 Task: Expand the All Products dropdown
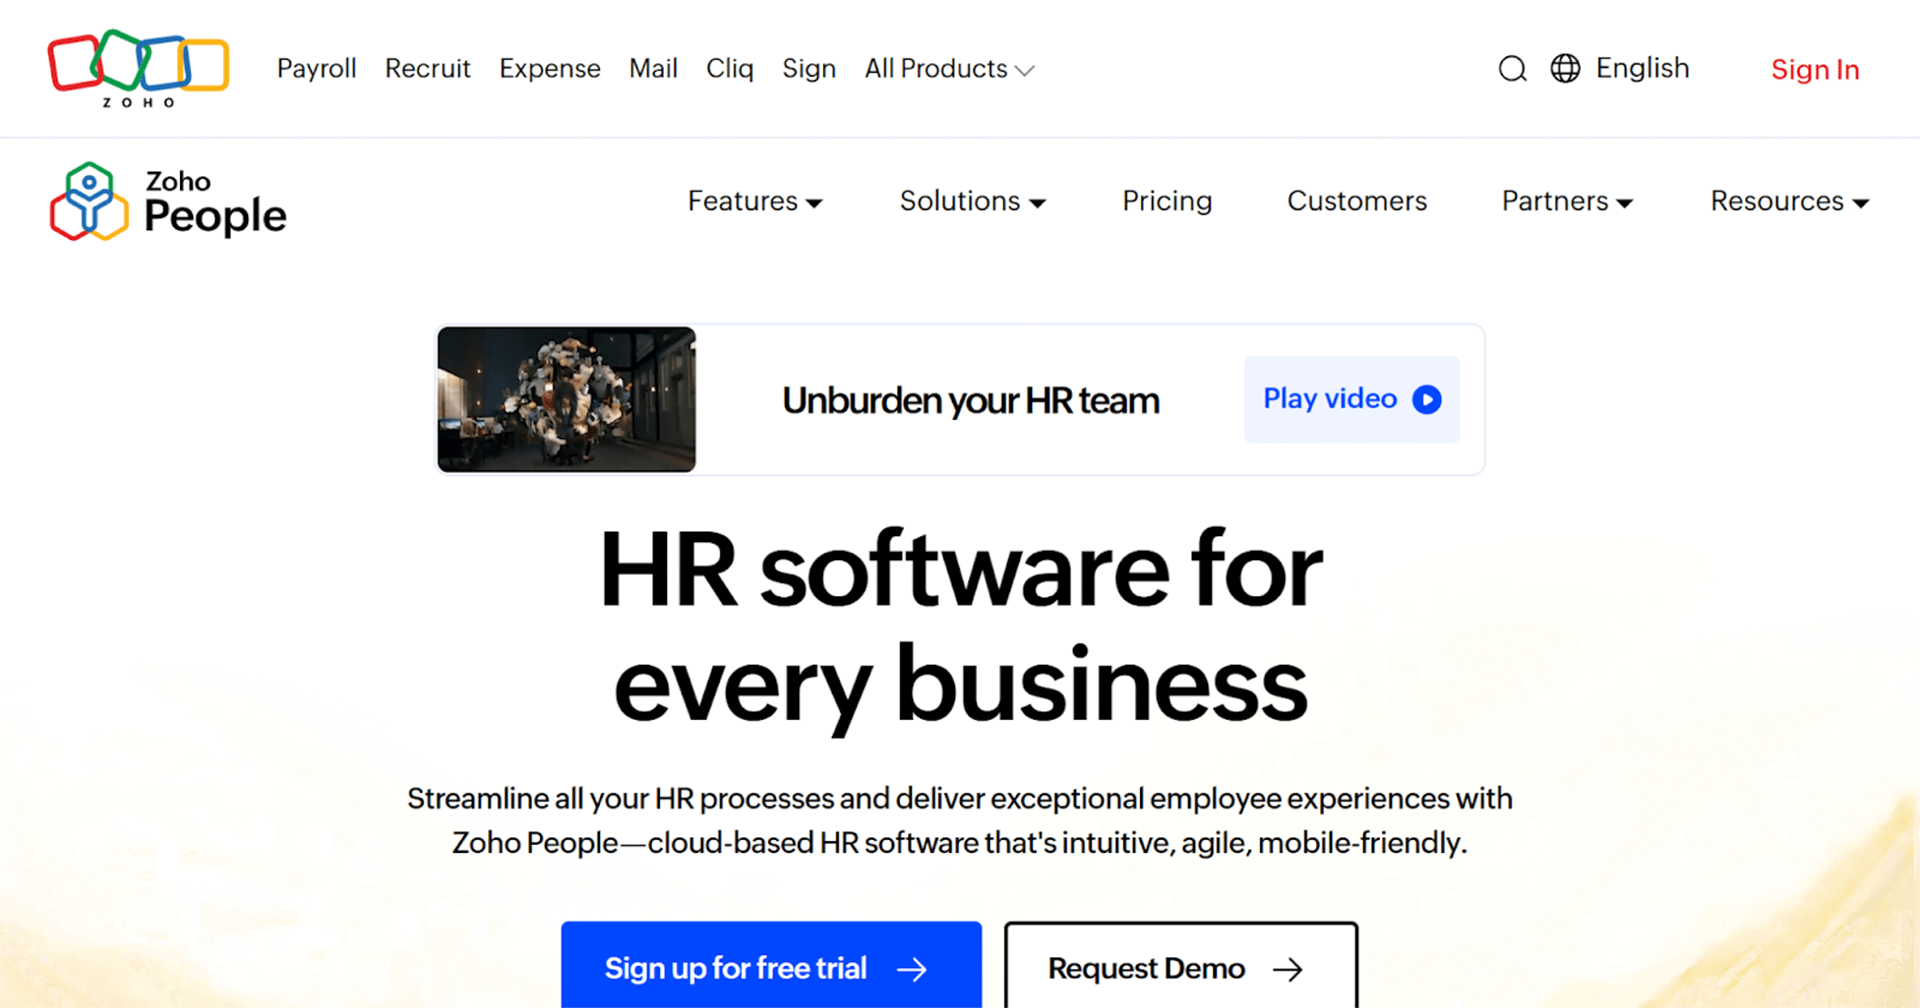[949, 68]
